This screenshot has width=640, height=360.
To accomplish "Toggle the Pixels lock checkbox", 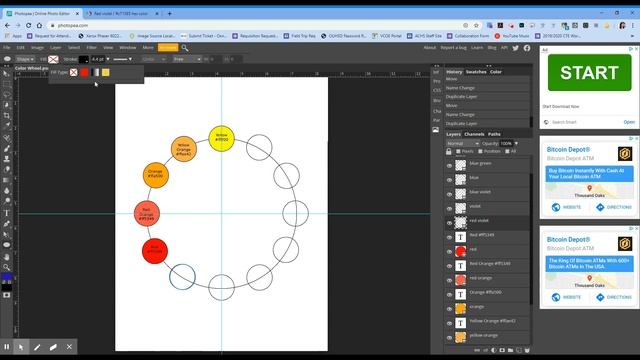I will pyautogui.click(x=458, y=151).
